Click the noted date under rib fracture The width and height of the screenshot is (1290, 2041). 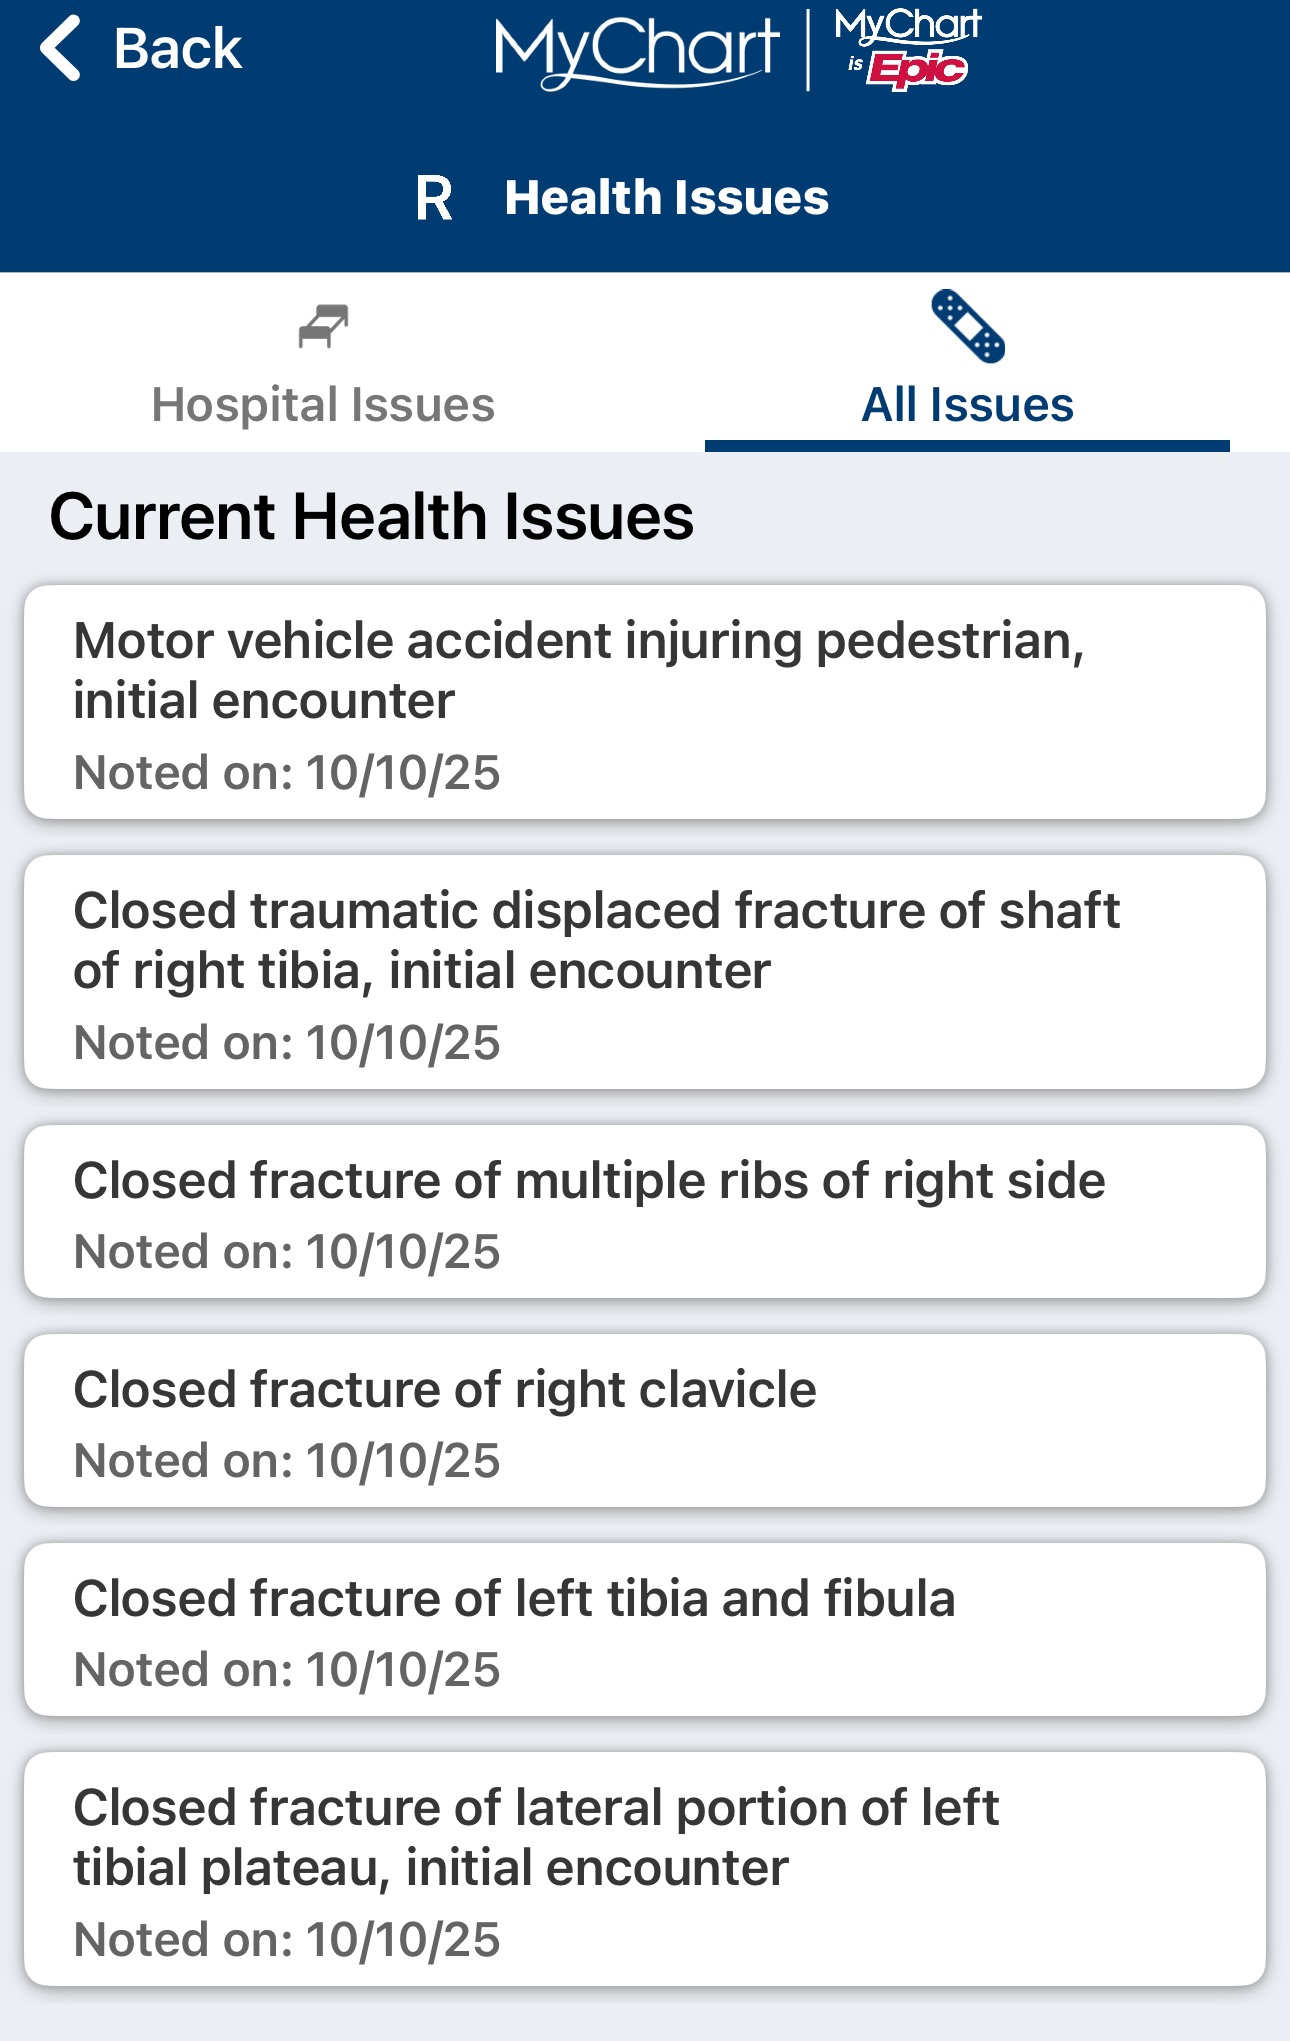point(287,1252)
